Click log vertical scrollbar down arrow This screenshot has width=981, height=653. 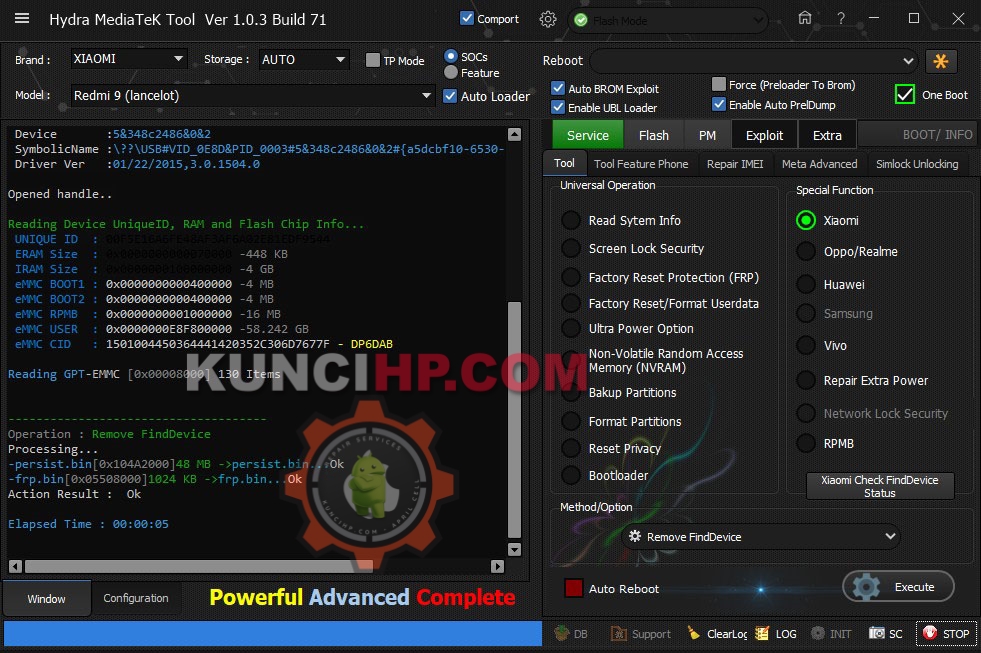tap(514, 549)
